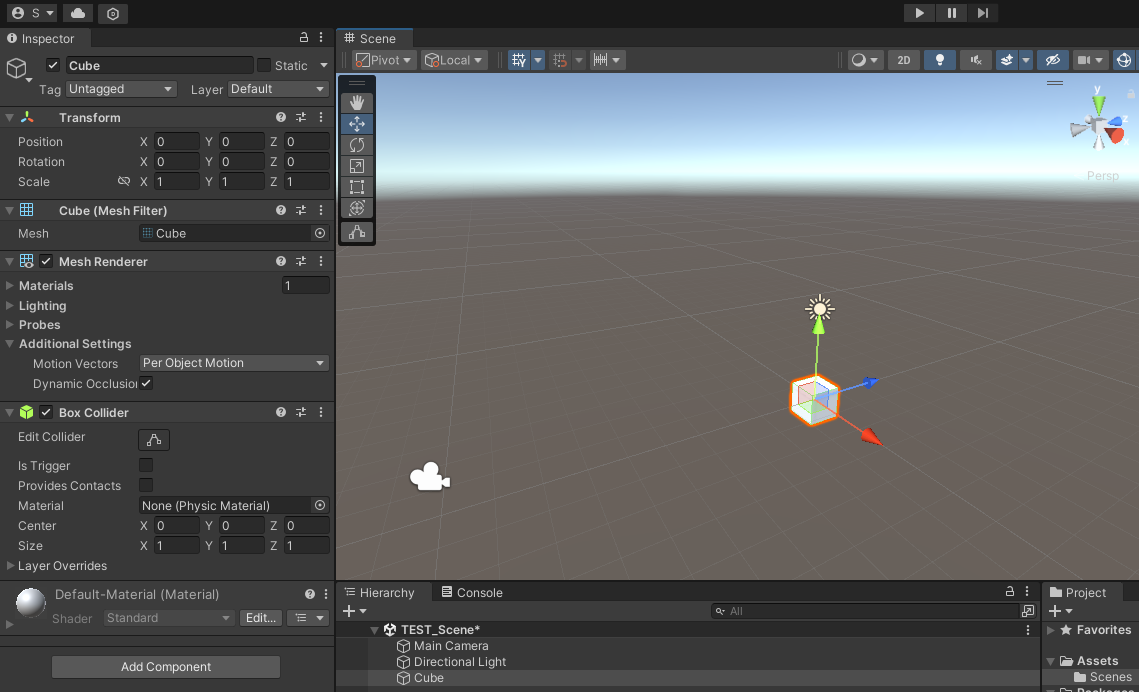Open the Pivot handle position dropdown
The height and width of the screenshot is (692, 1139).
384,60
